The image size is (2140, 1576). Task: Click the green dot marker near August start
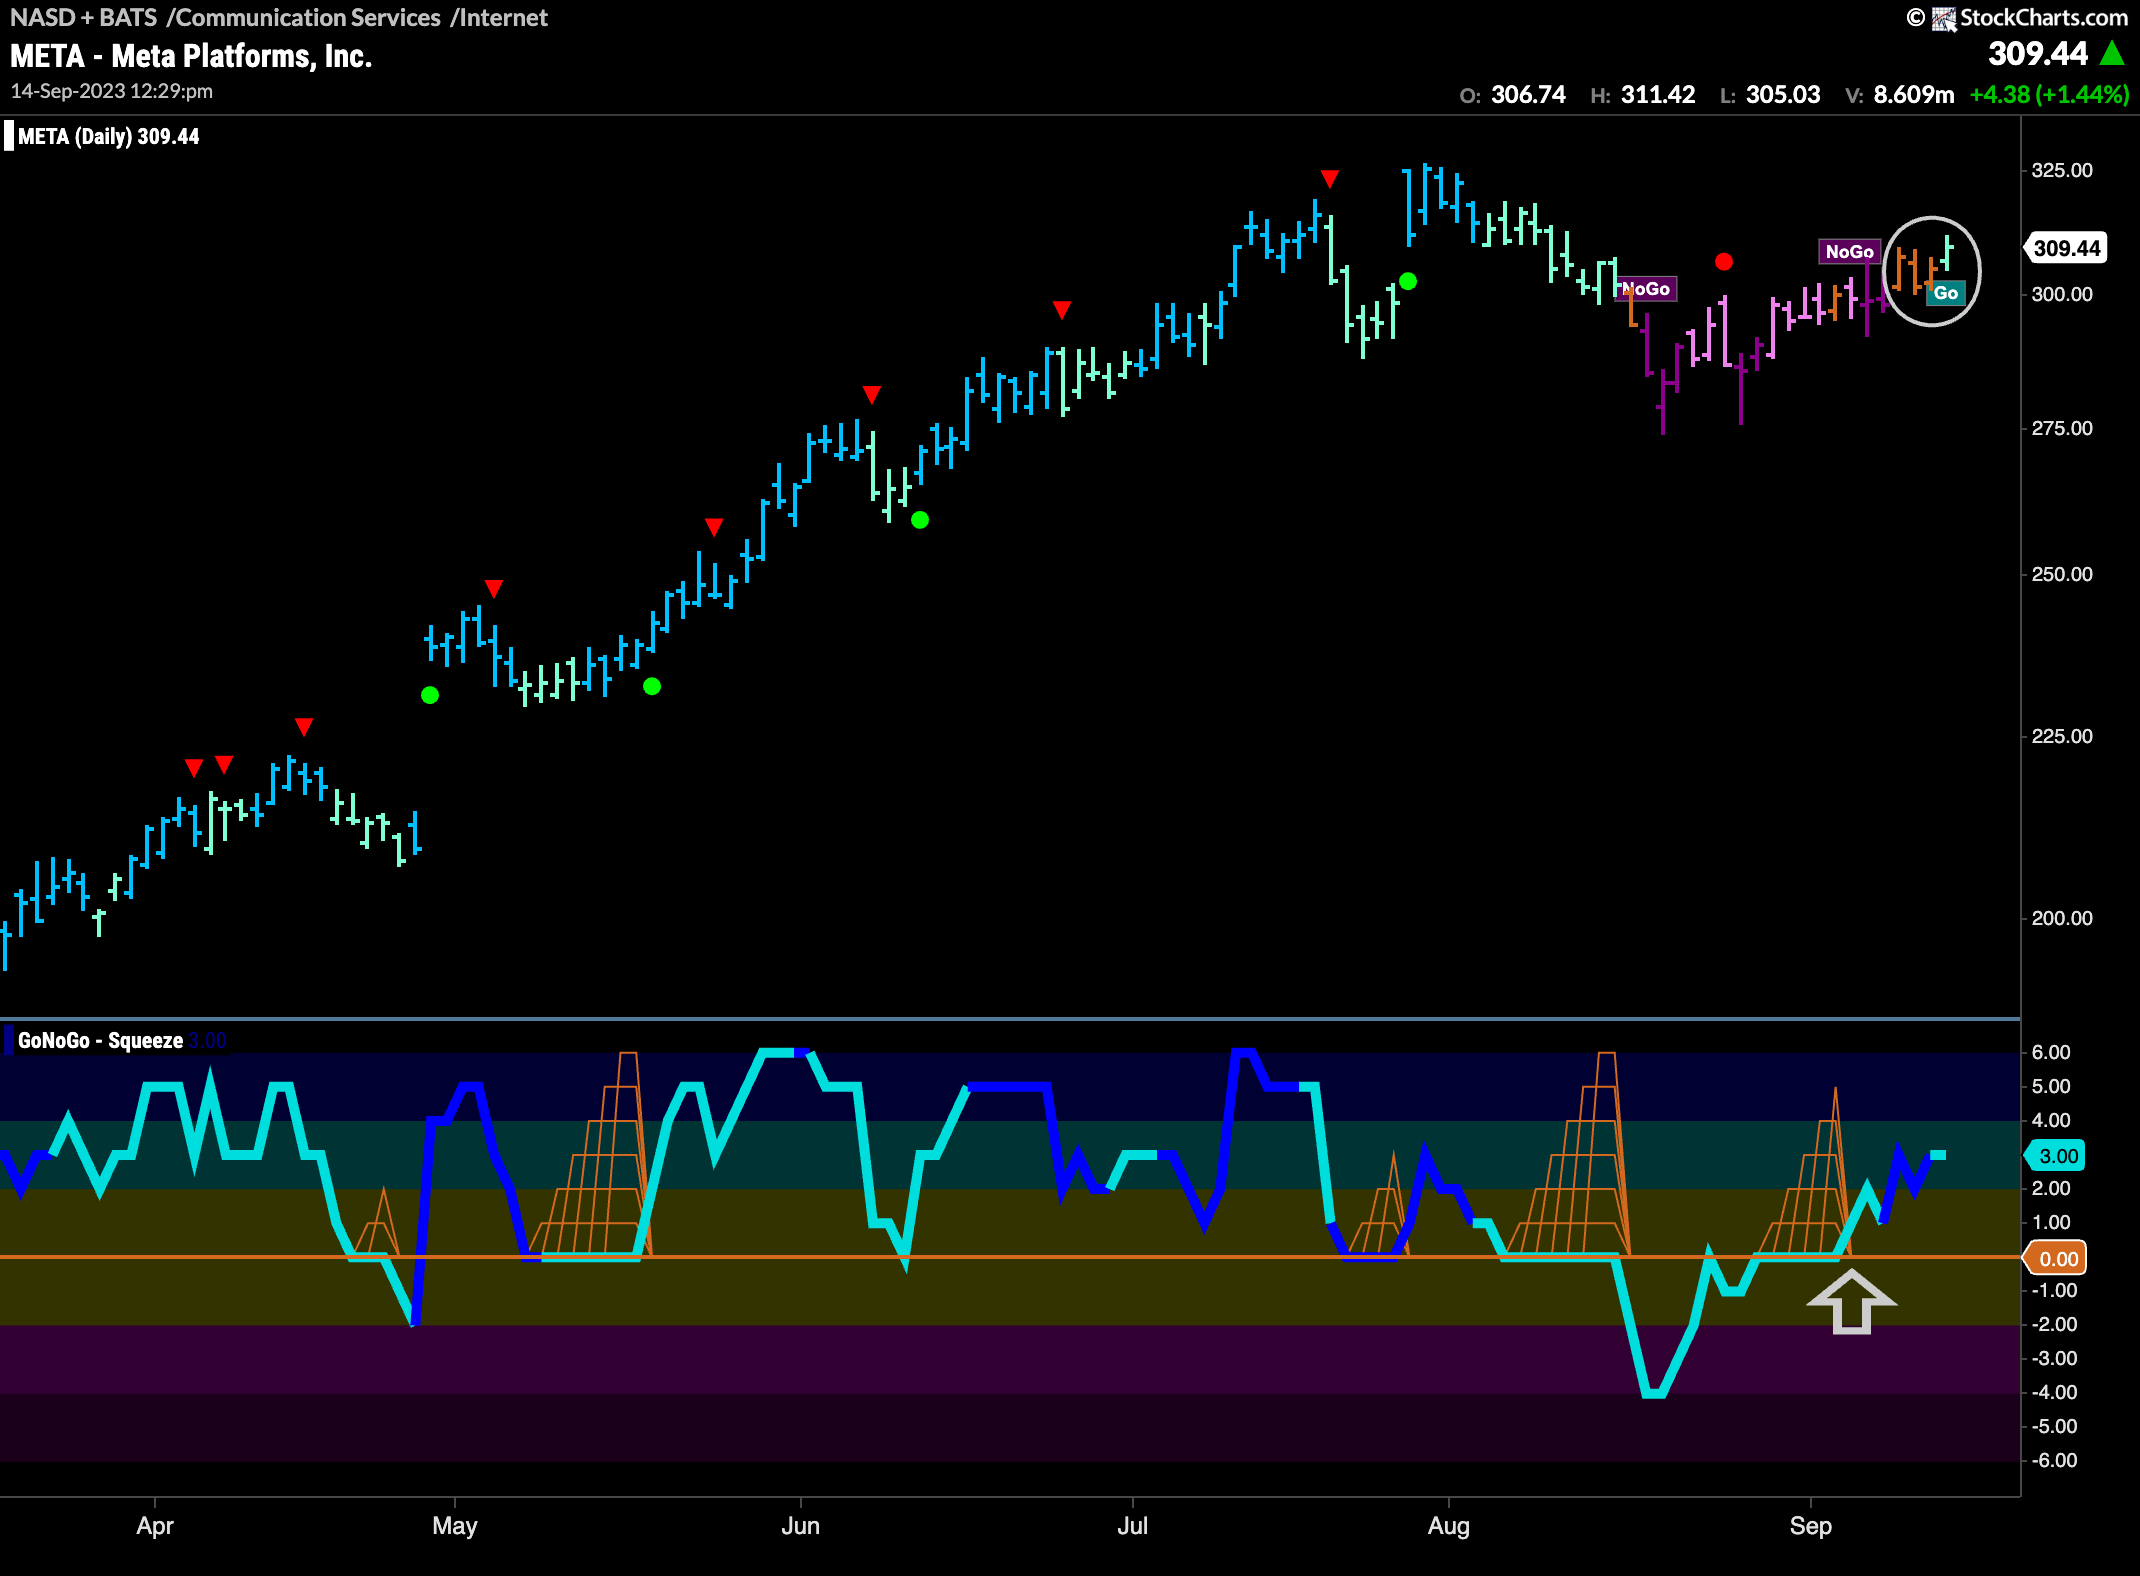(x=1408, y=282)
